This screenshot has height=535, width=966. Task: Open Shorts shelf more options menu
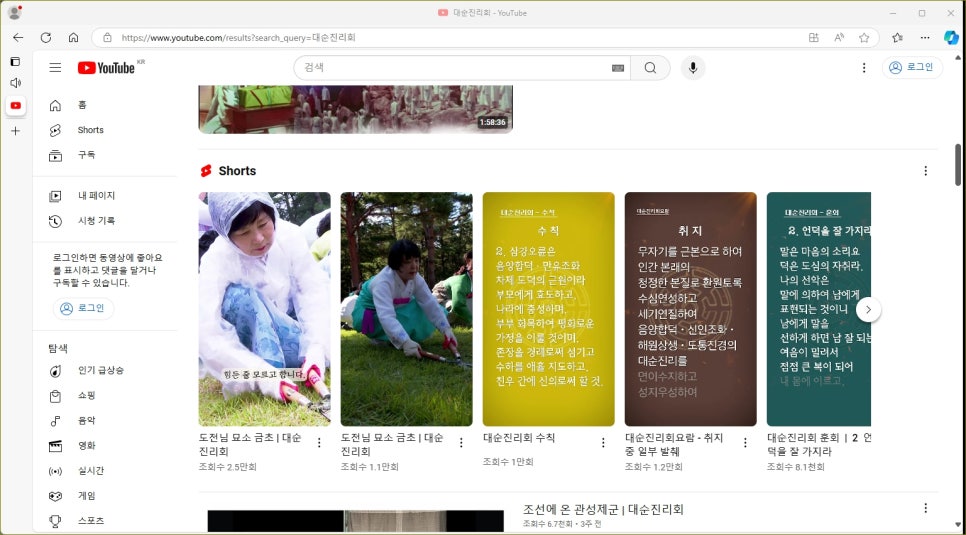[x=925, y=171]
